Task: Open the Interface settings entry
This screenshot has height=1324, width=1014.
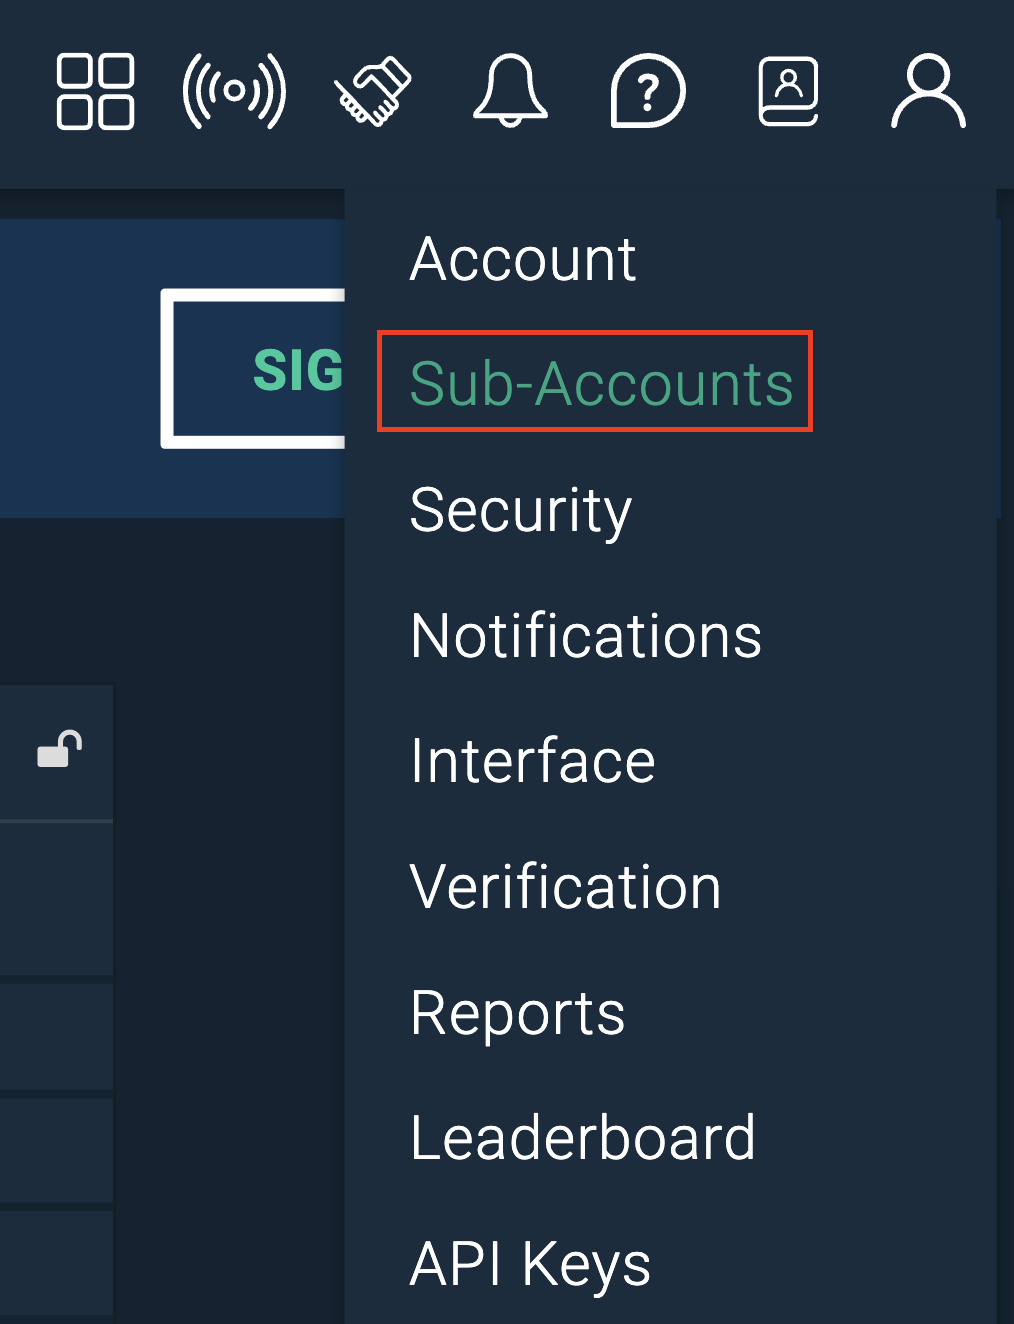Action: [533, 761]
